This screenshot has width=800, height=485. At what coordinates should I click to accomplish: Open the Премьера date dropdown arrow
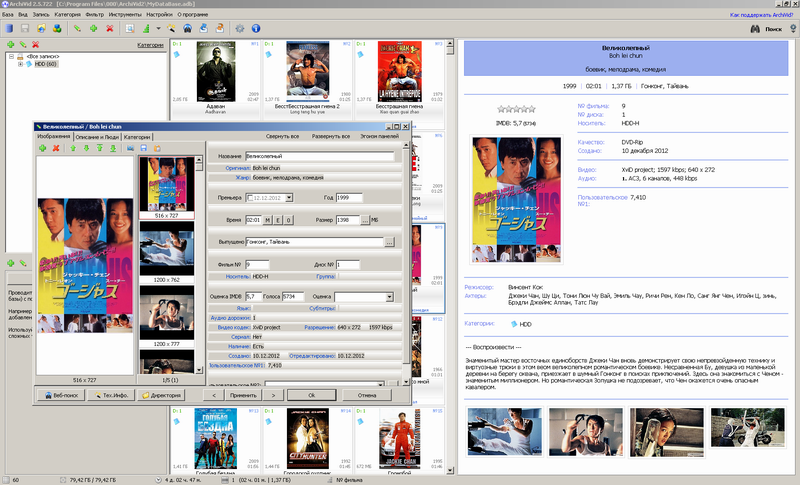(289, 197)
